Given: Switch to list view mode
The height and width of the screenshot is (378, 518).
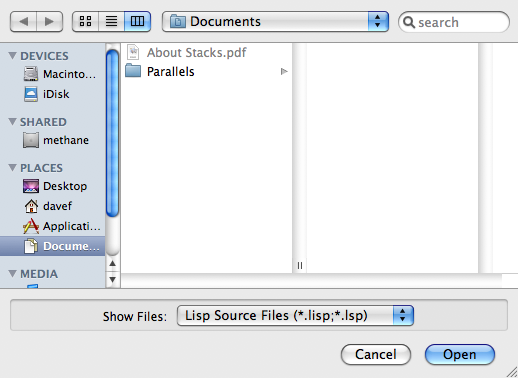Looking at the screenshot, I should (111, 22).
